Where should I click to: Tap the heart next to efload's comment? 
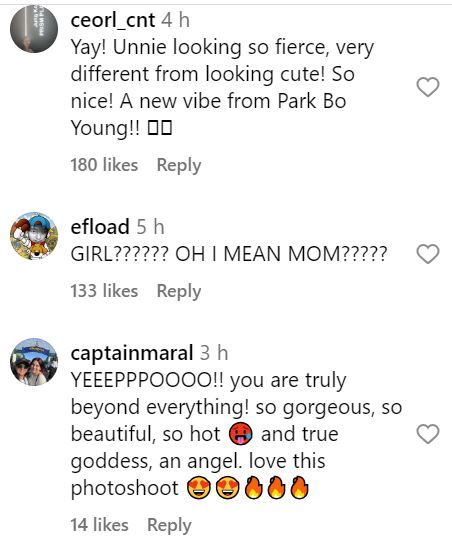(428, 254)
